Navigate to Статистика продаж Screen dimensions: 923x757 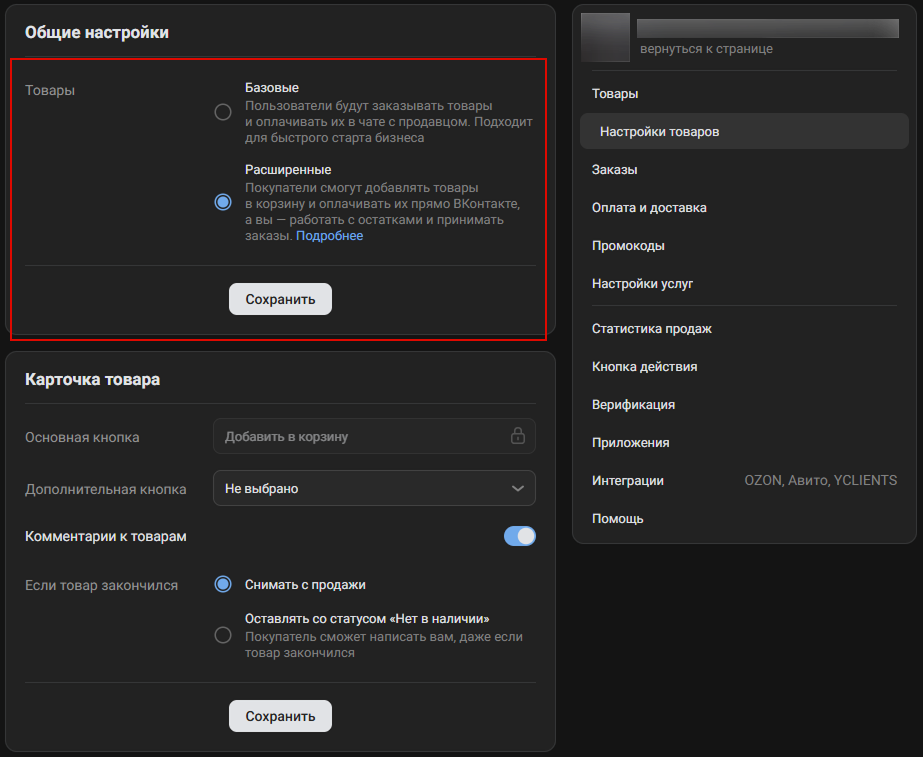pyautogui.click(x=651, y=329)
